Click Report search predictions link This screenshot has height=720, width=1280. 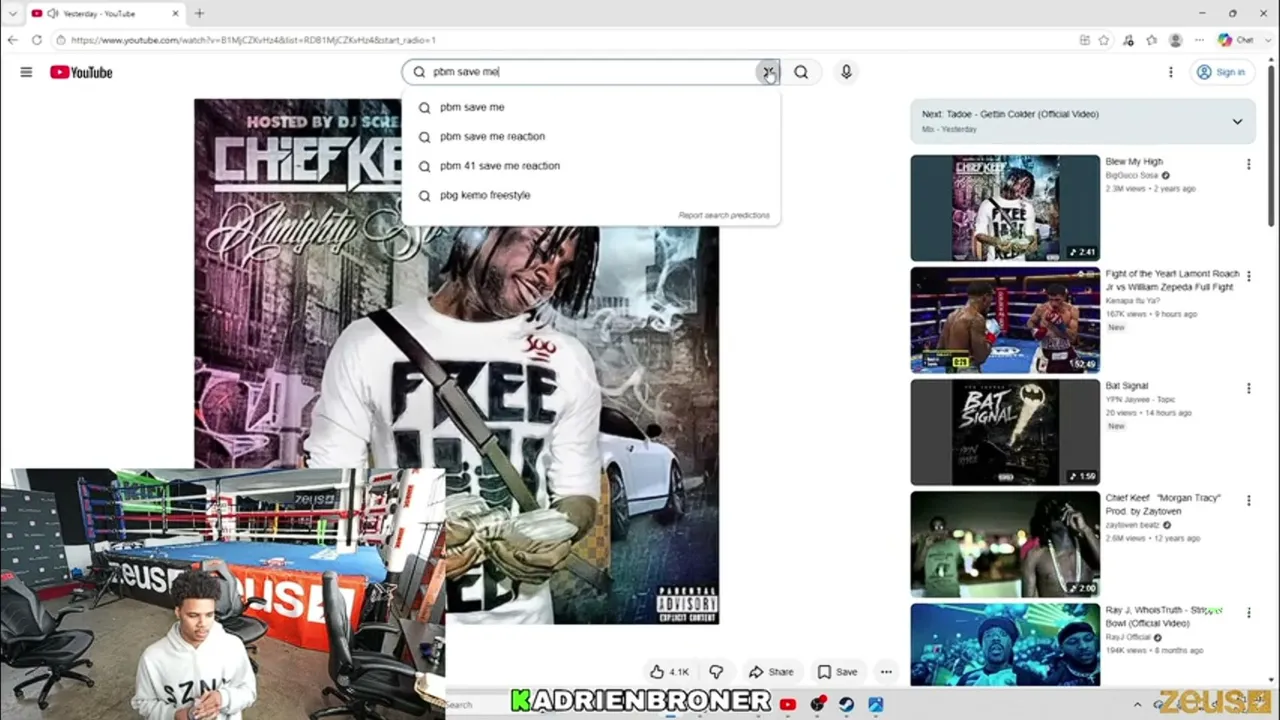[724, 215]
